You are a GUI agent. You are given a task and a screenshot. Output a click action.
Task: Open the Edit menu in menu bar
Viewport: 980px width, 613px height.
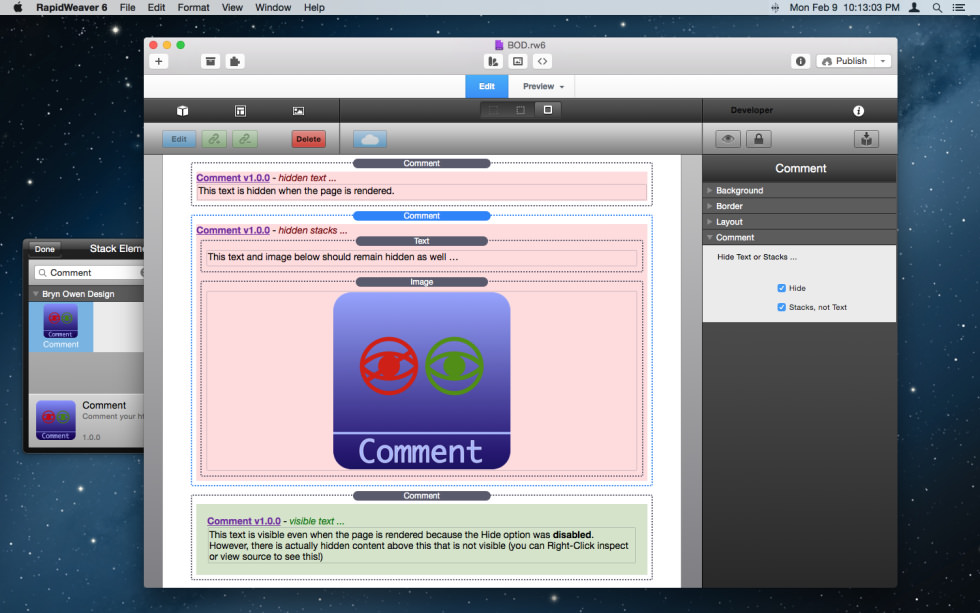click(156, 7)
